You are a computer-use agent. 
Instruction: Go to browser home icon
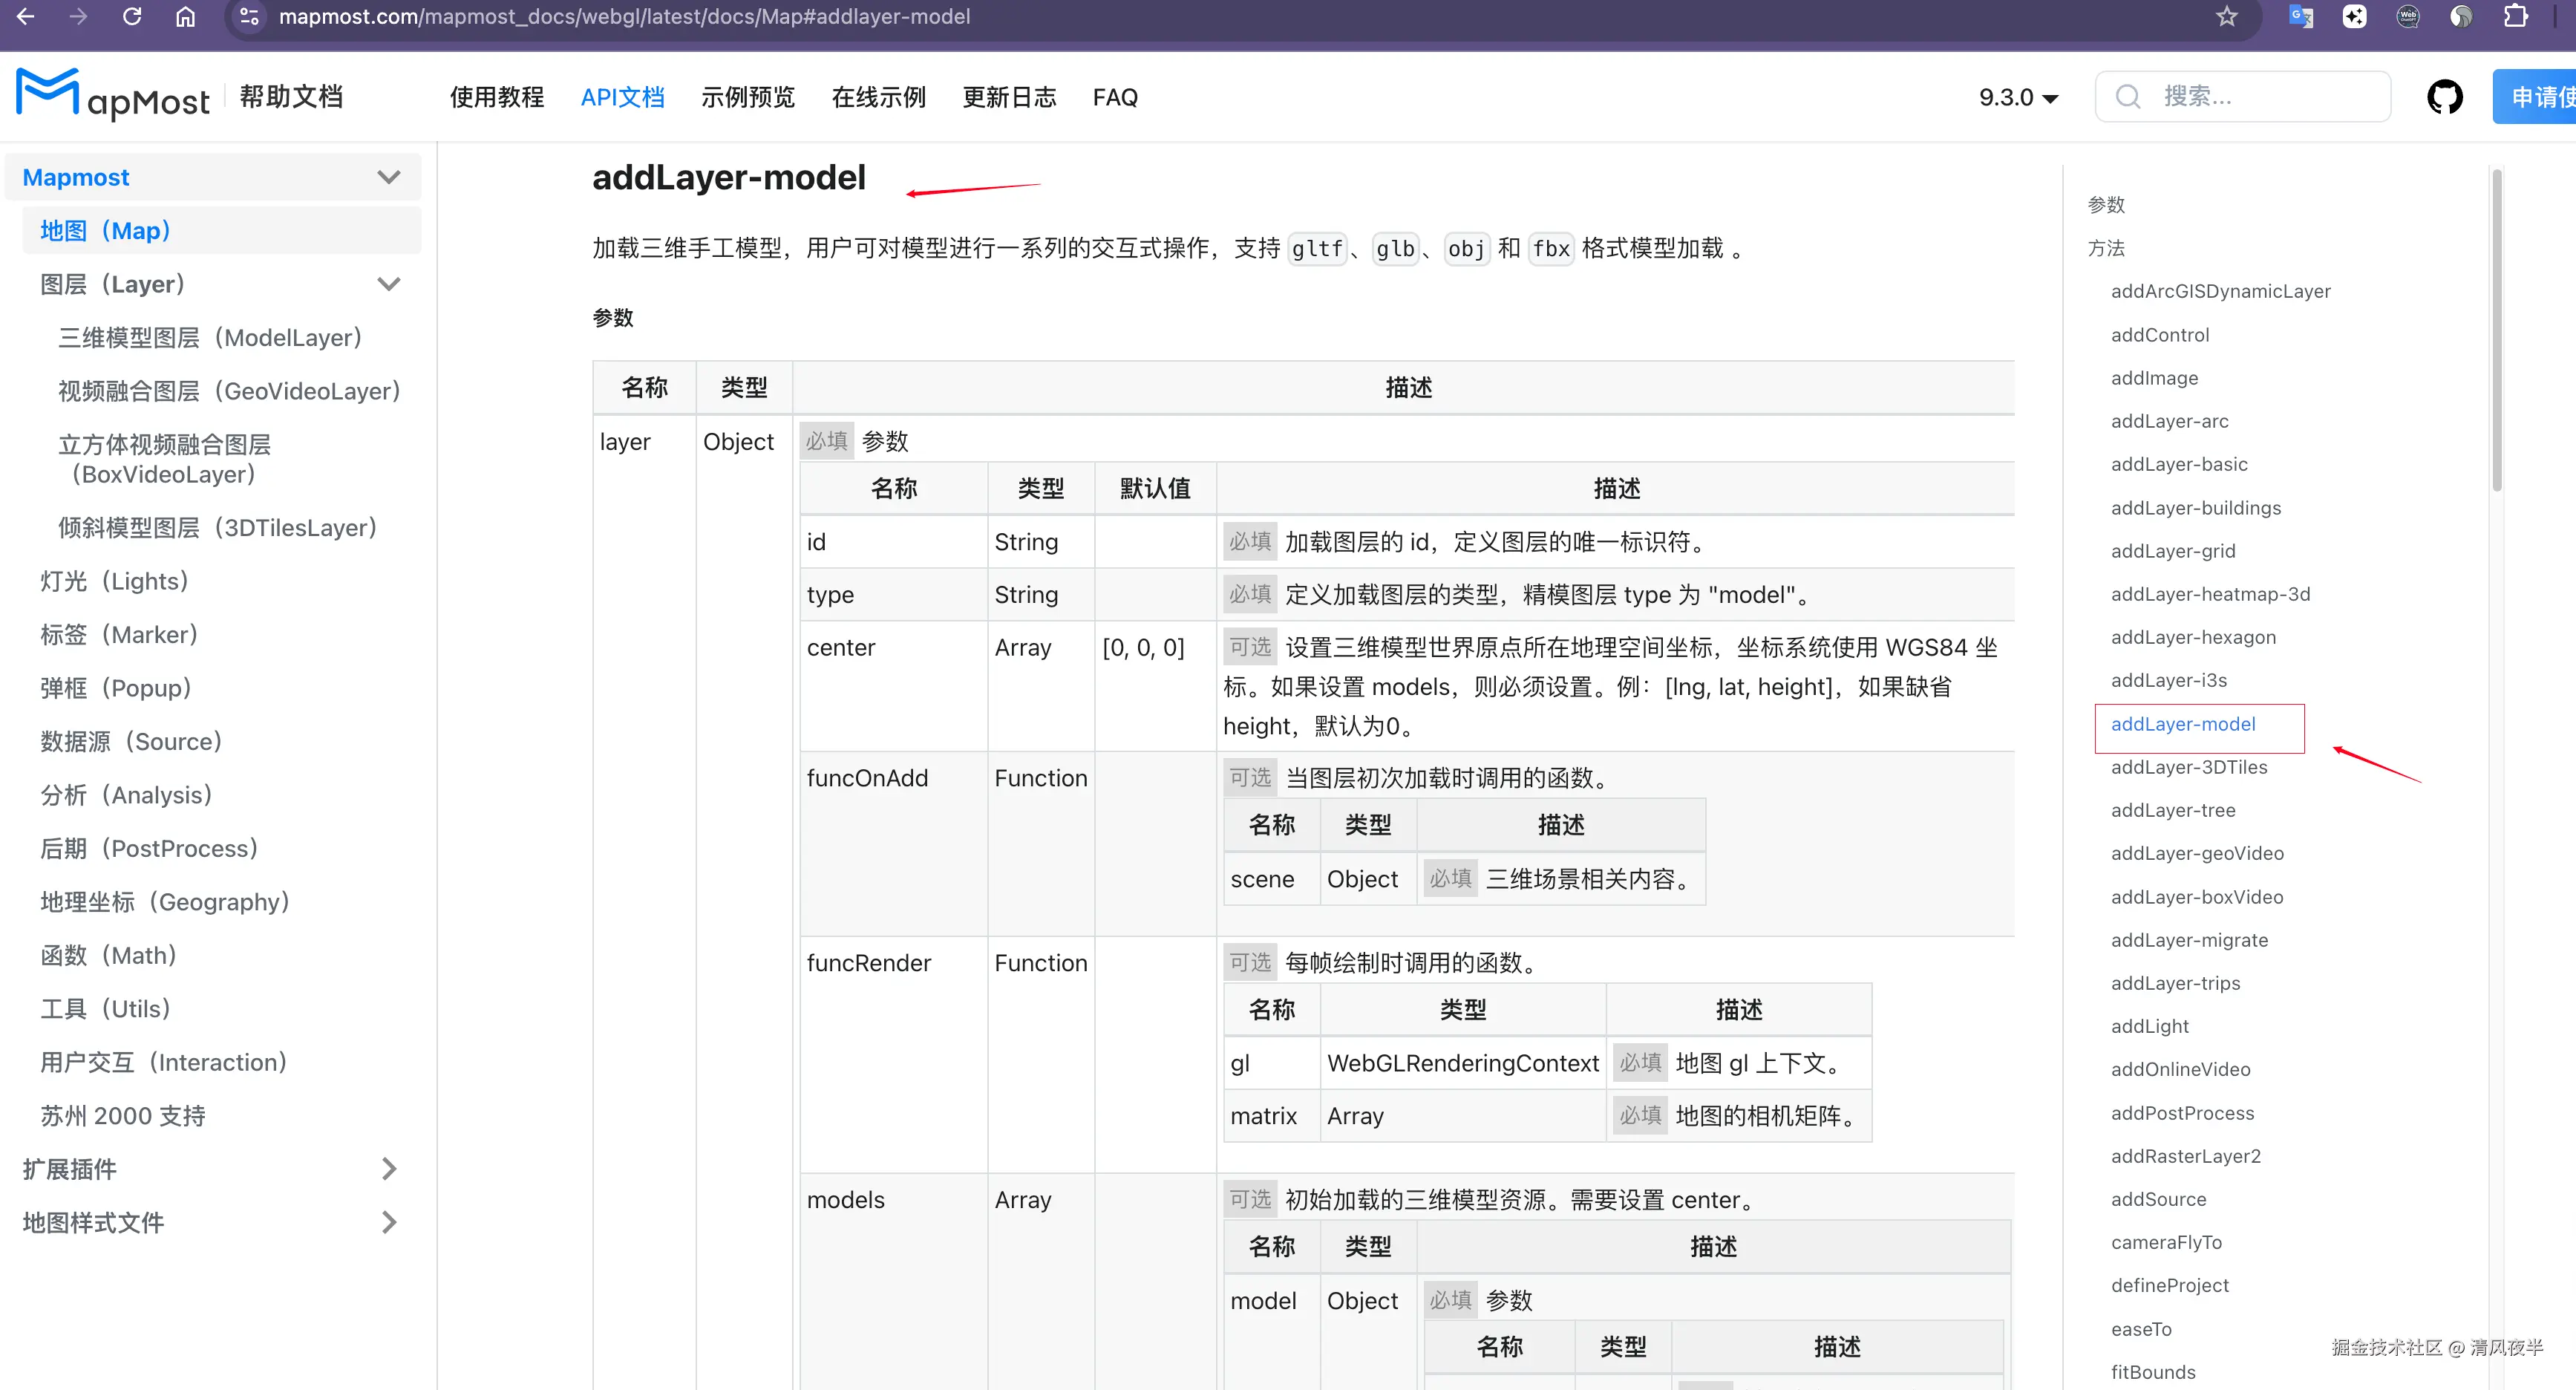tap(185, 17)
